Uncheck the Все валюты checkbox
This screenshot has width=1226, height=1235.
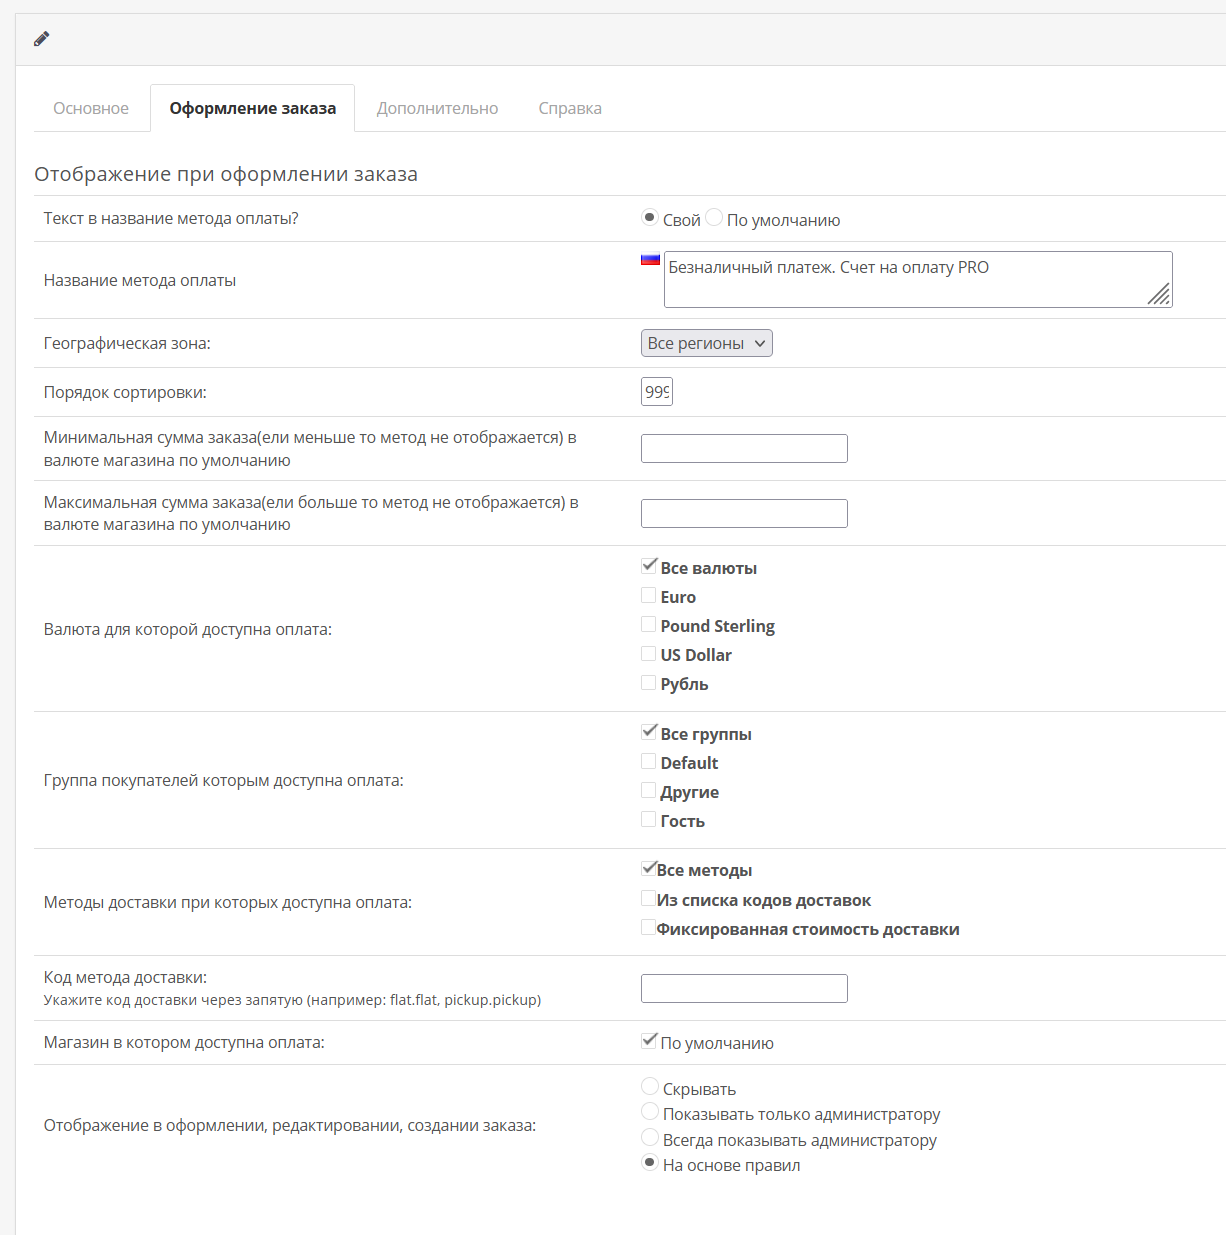click(x=649, y=566)
